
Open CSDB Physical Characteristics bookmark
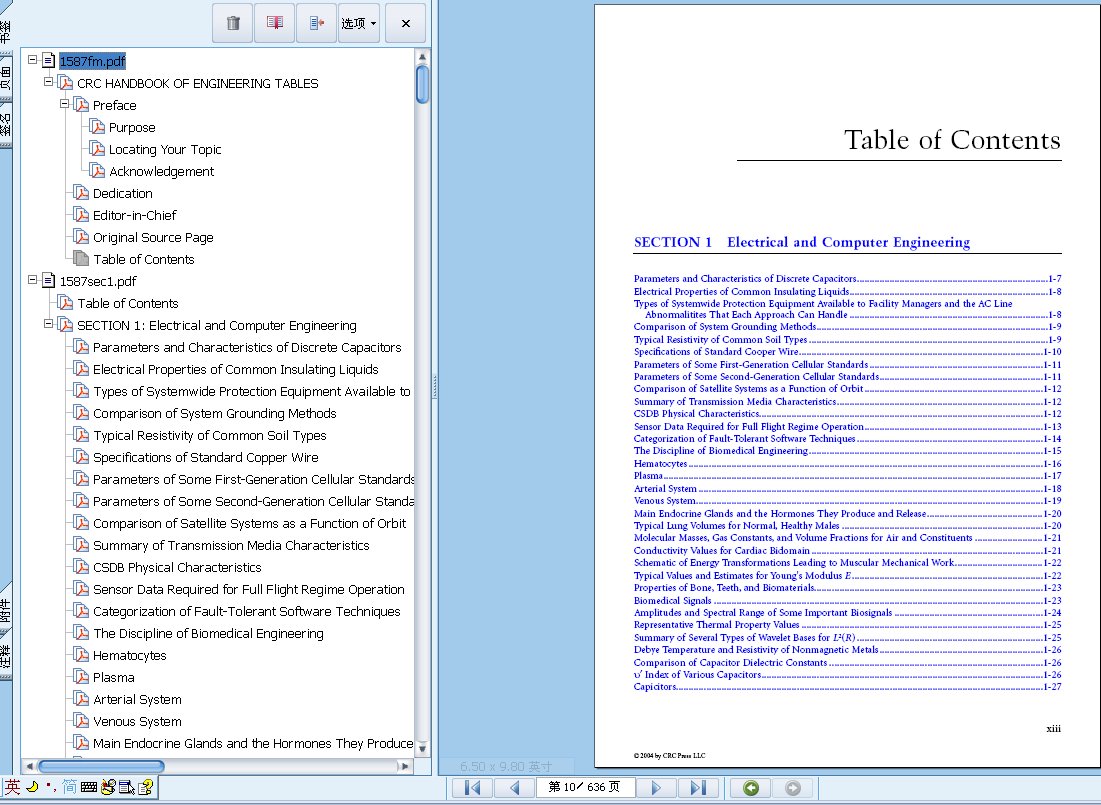[x=177, y=568]
